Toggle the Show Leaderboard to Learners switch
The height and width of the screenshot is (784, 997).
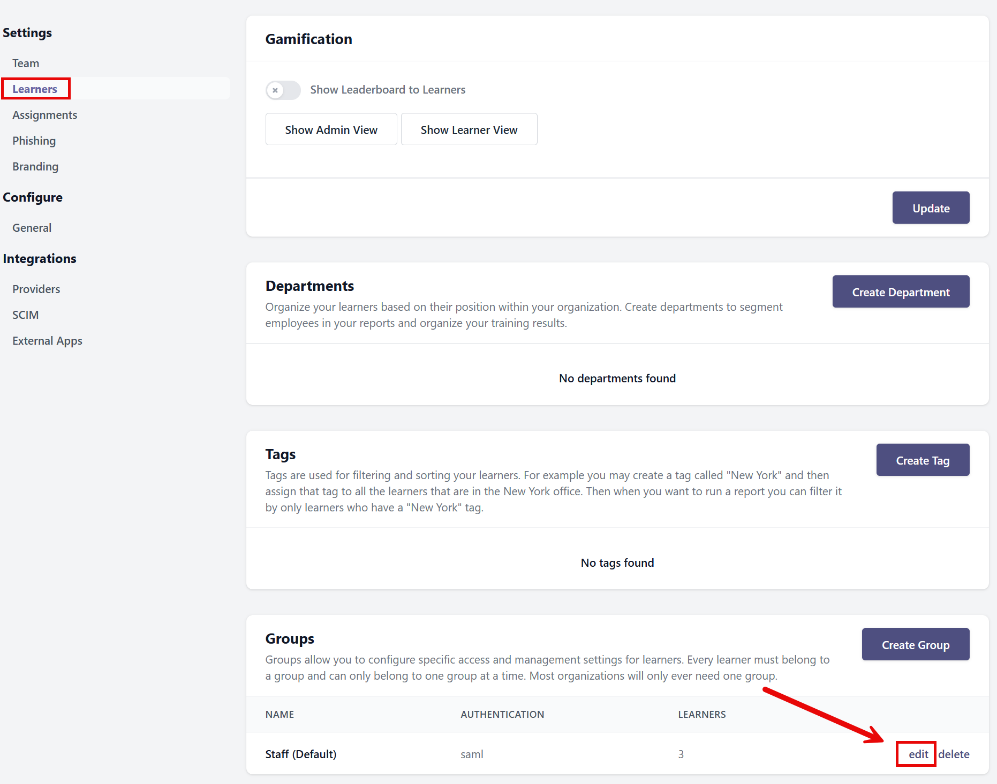[282, 90]
